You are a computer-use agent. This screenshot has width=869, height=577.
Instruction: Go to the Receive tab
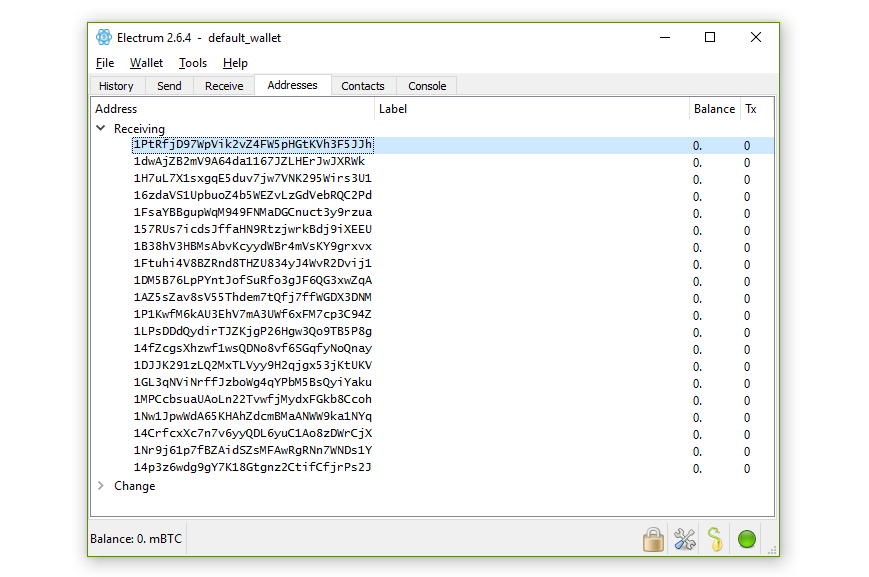coord(224,86)
